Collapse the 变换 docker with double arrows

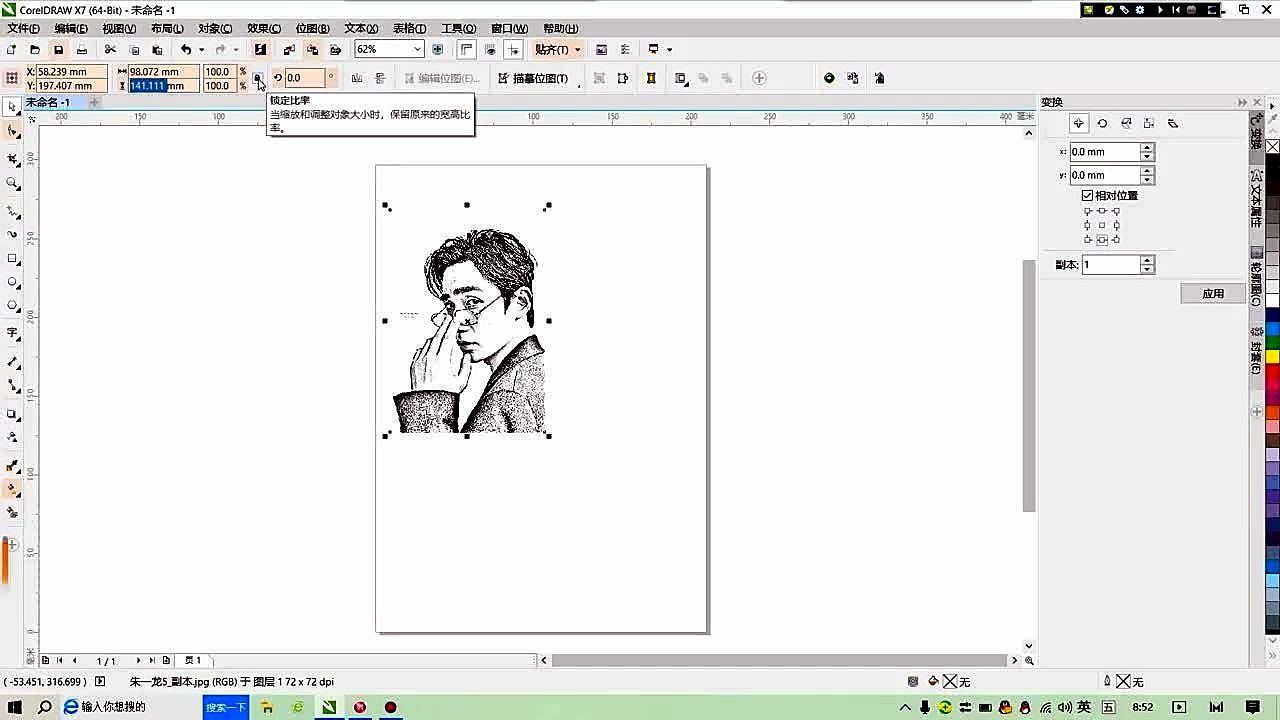[1243, 102]
